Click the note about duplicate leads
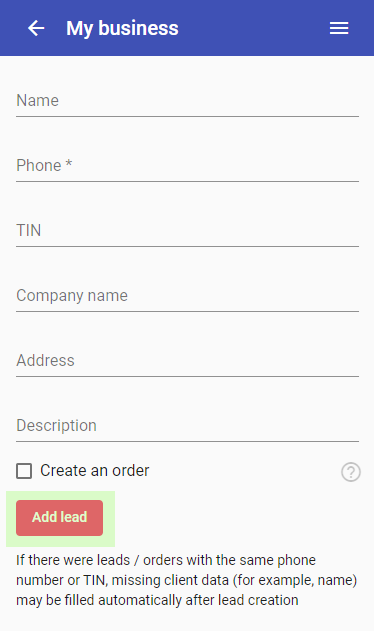 click(x=186, y=580)
